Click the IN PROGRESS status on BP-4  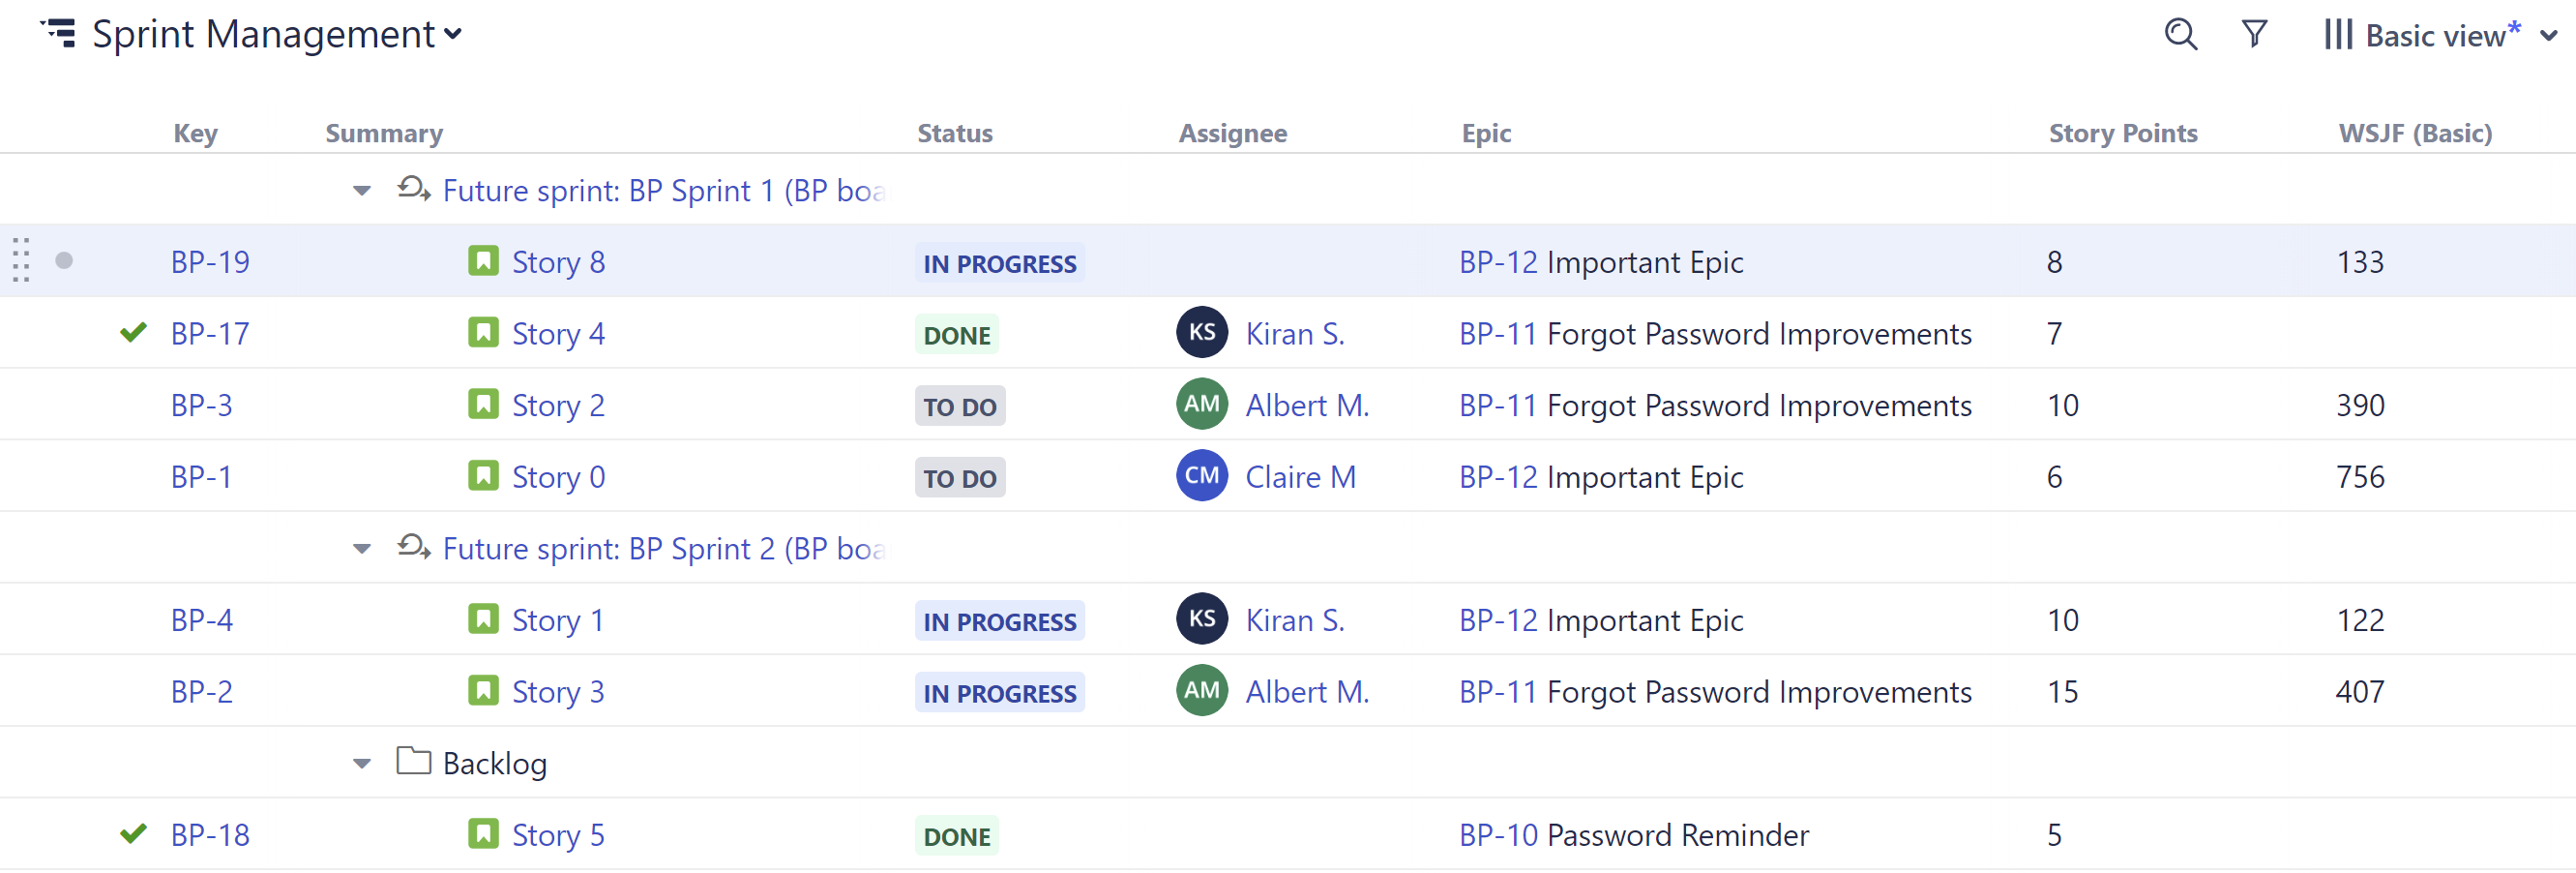click(x=999, y=620)
